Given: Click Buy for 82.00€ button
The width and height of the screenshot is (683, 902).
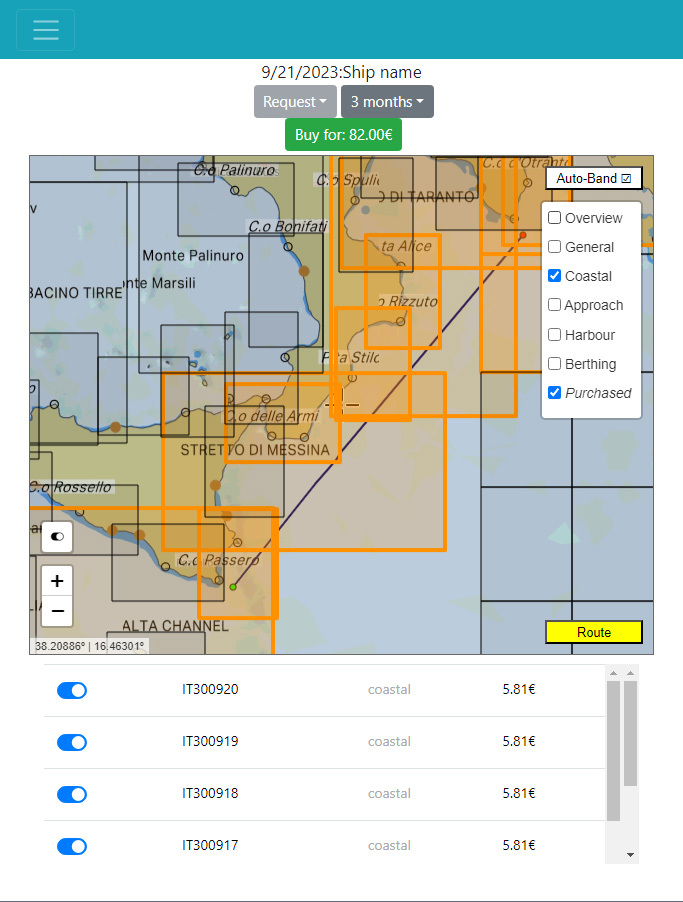Looking at the screenshot, I should [344, 135].
